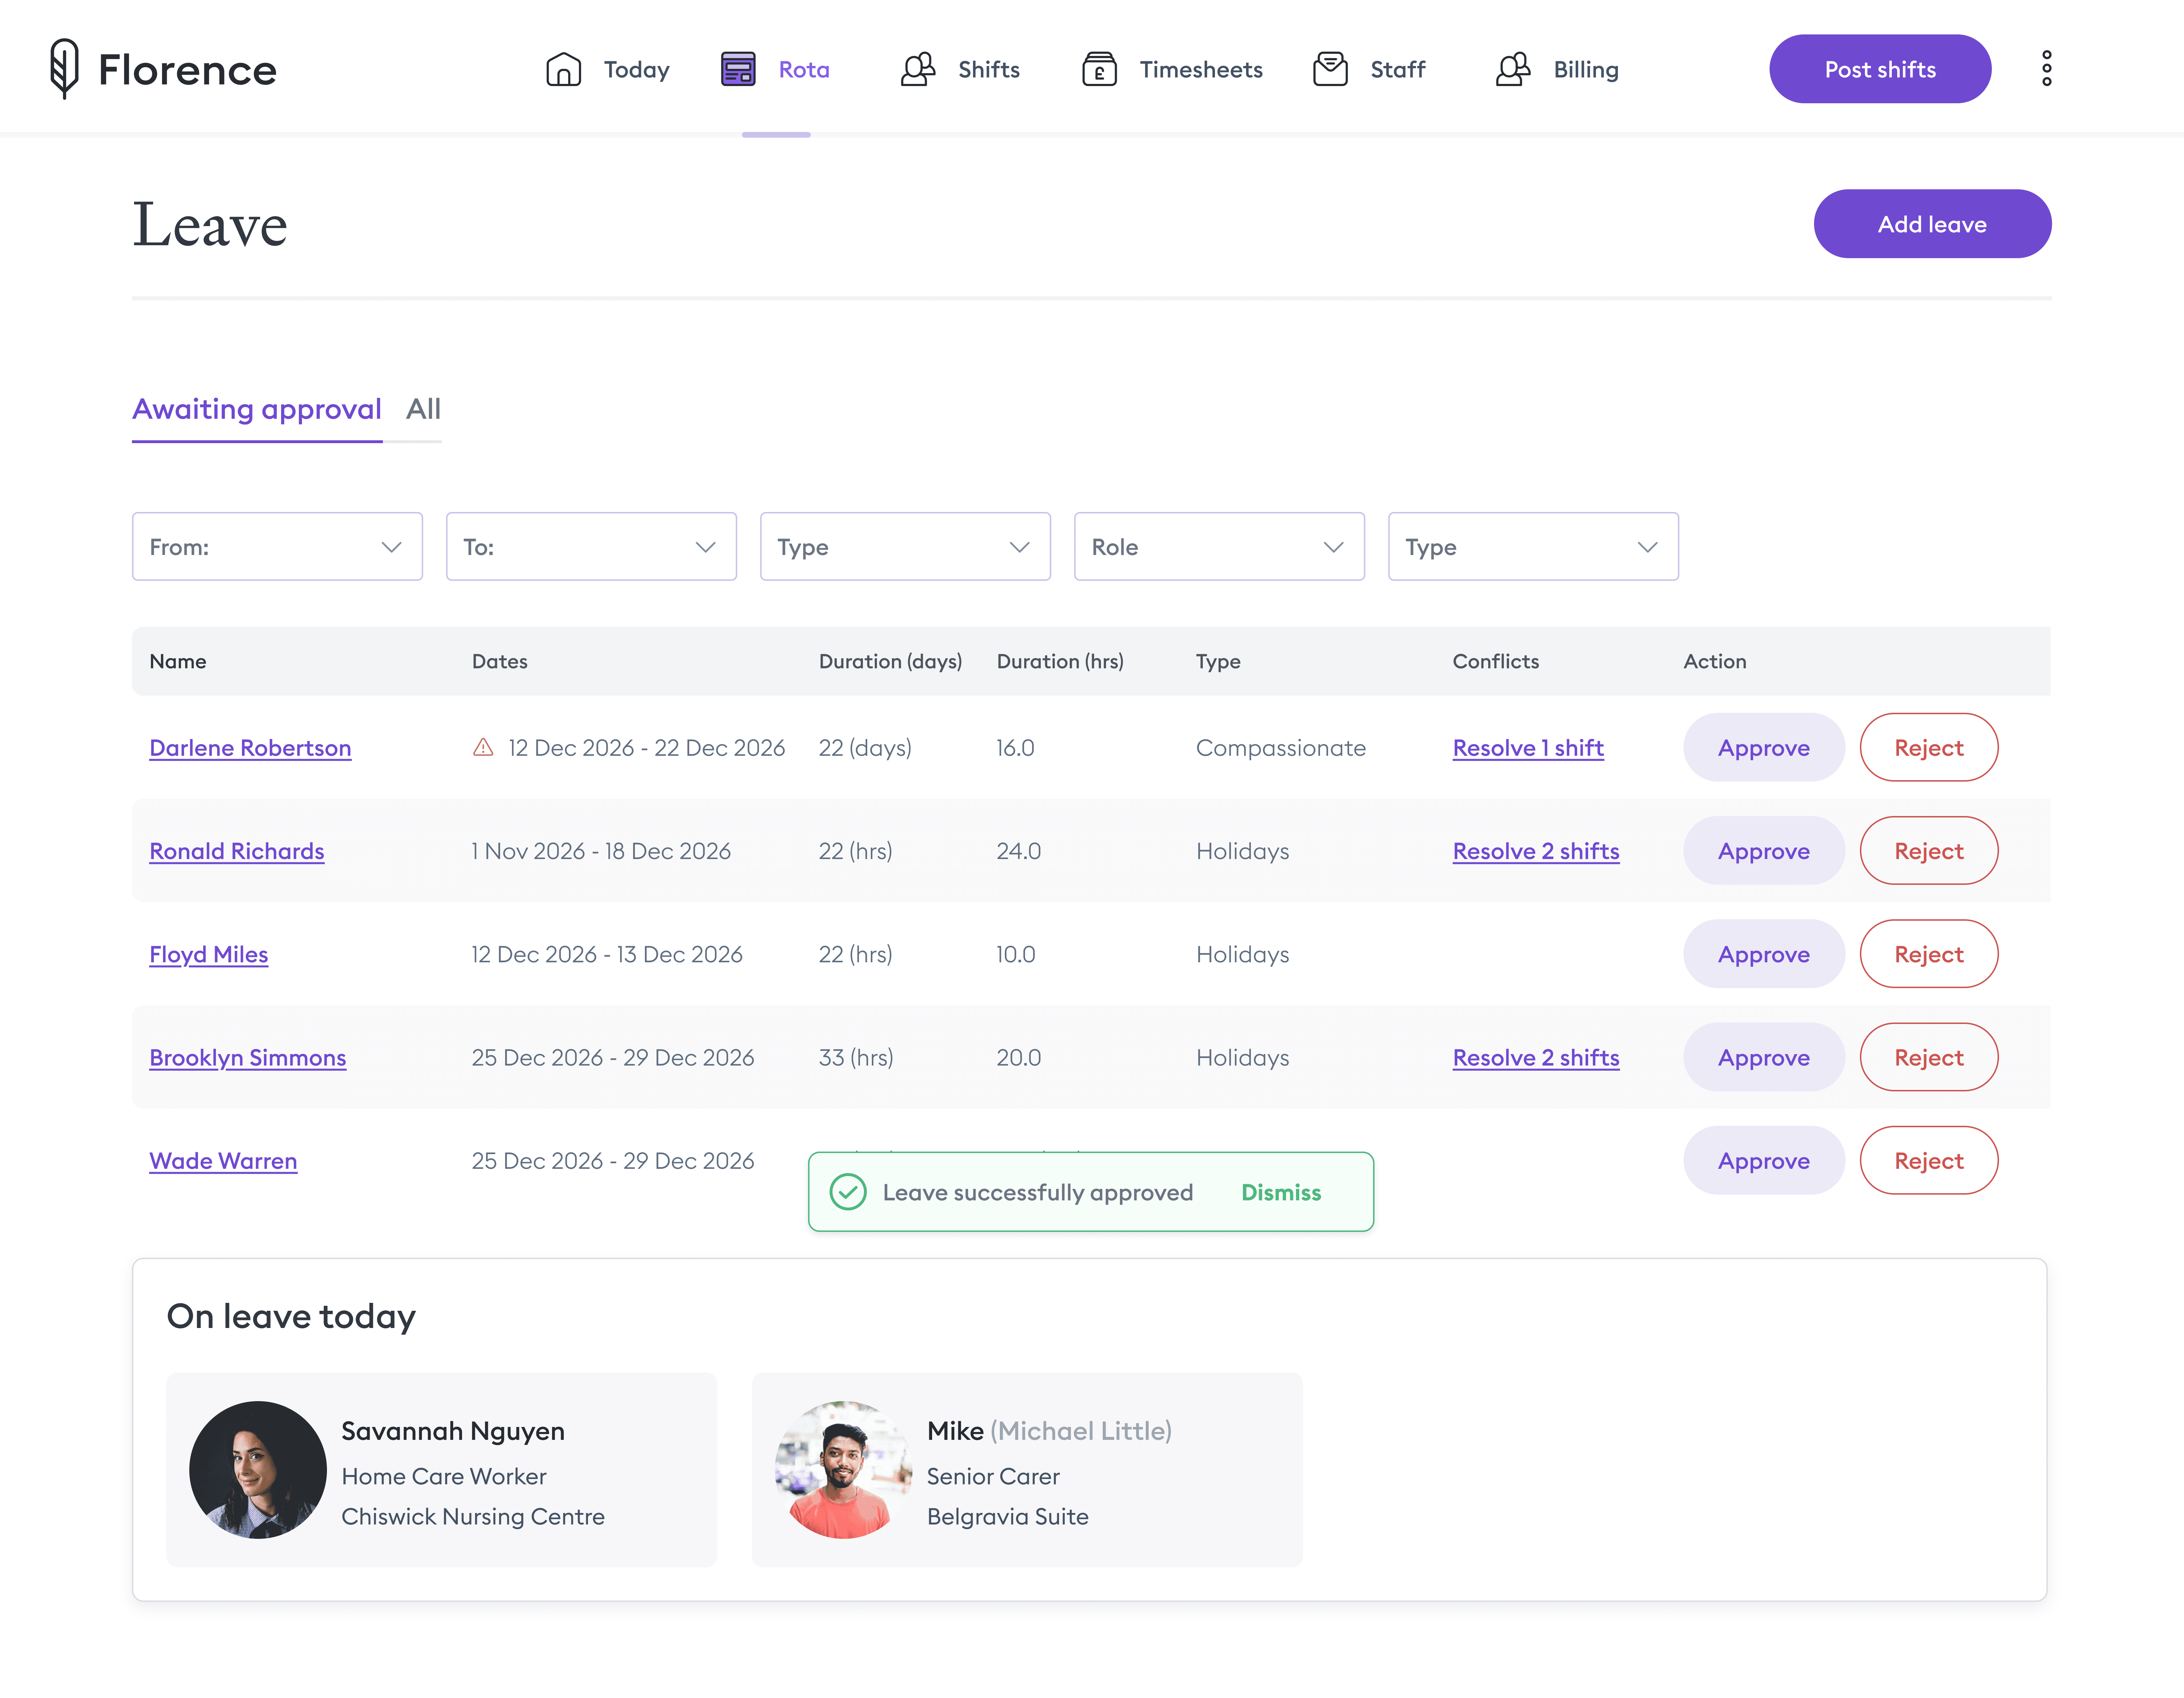
Task: Select the Savannah Nguyen leave card
Action: pyautogui.click(x=442, y=1470)
